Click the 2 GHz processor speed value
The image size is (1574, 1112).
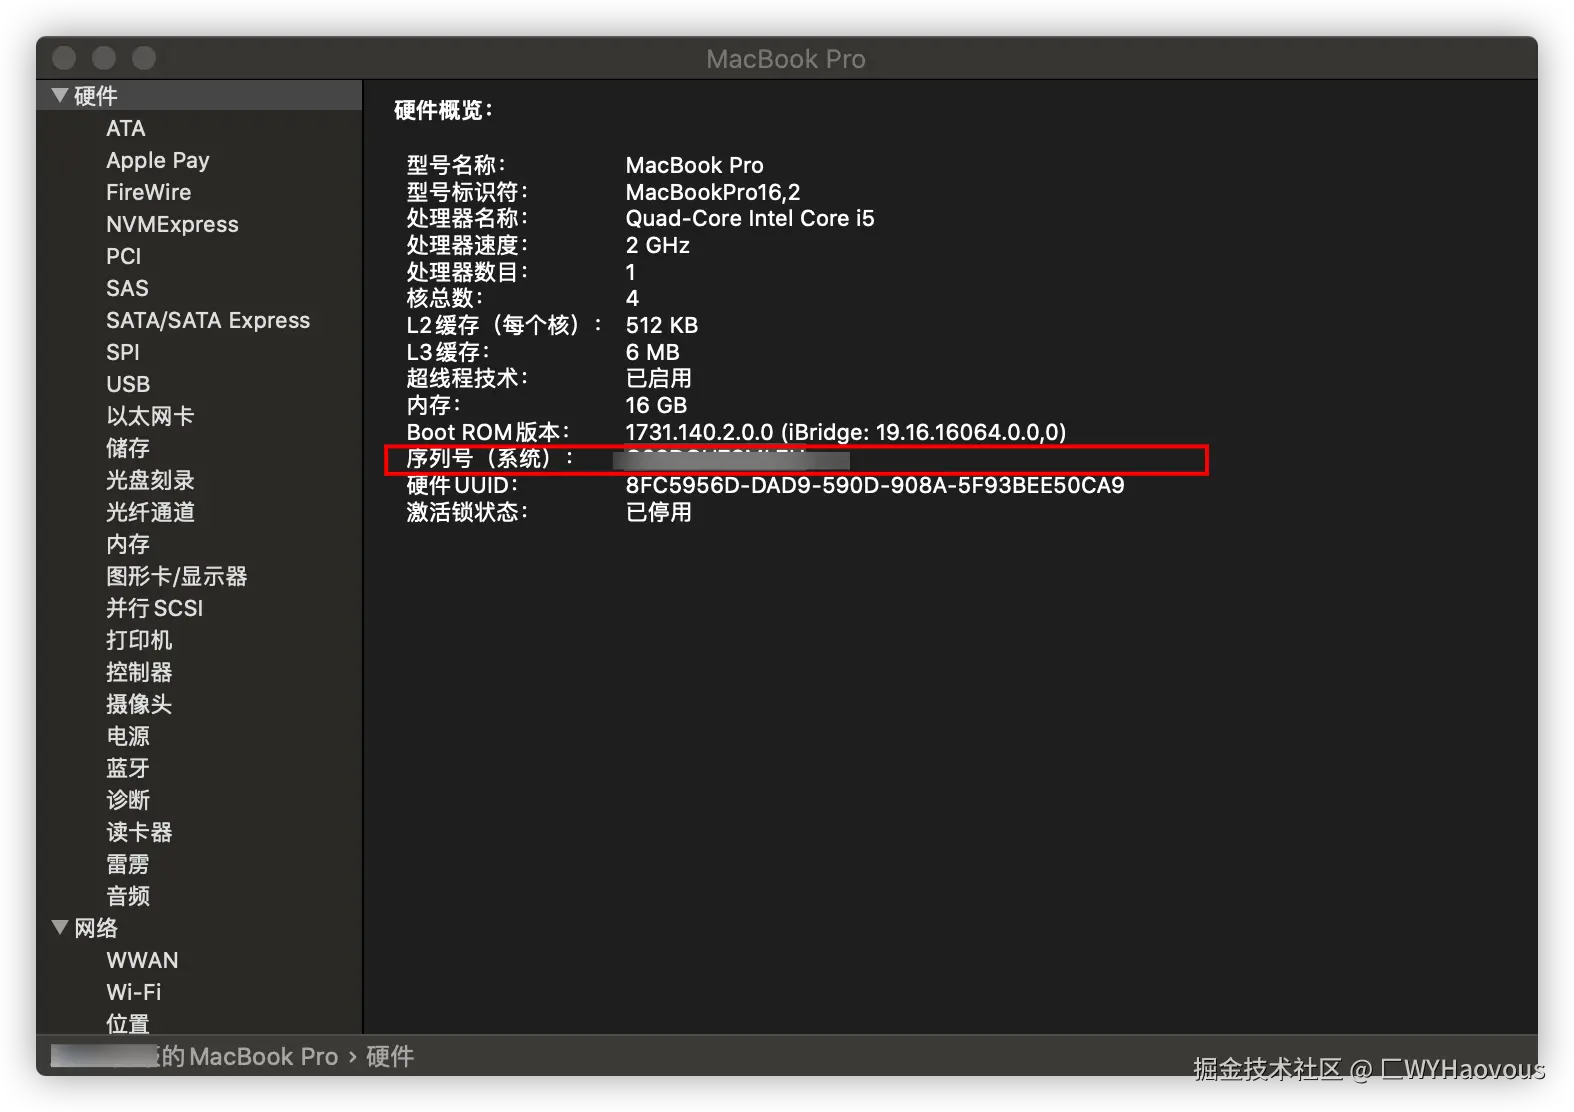(x=658, y=245)
